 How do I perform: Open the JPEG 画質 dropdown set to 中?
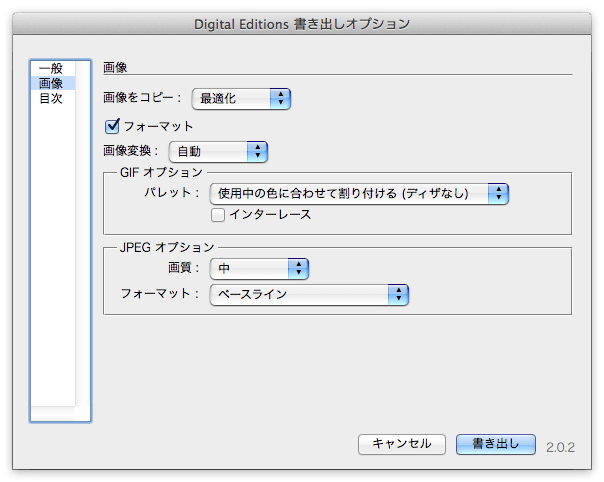pyautogui.click(x=259, y=269)
